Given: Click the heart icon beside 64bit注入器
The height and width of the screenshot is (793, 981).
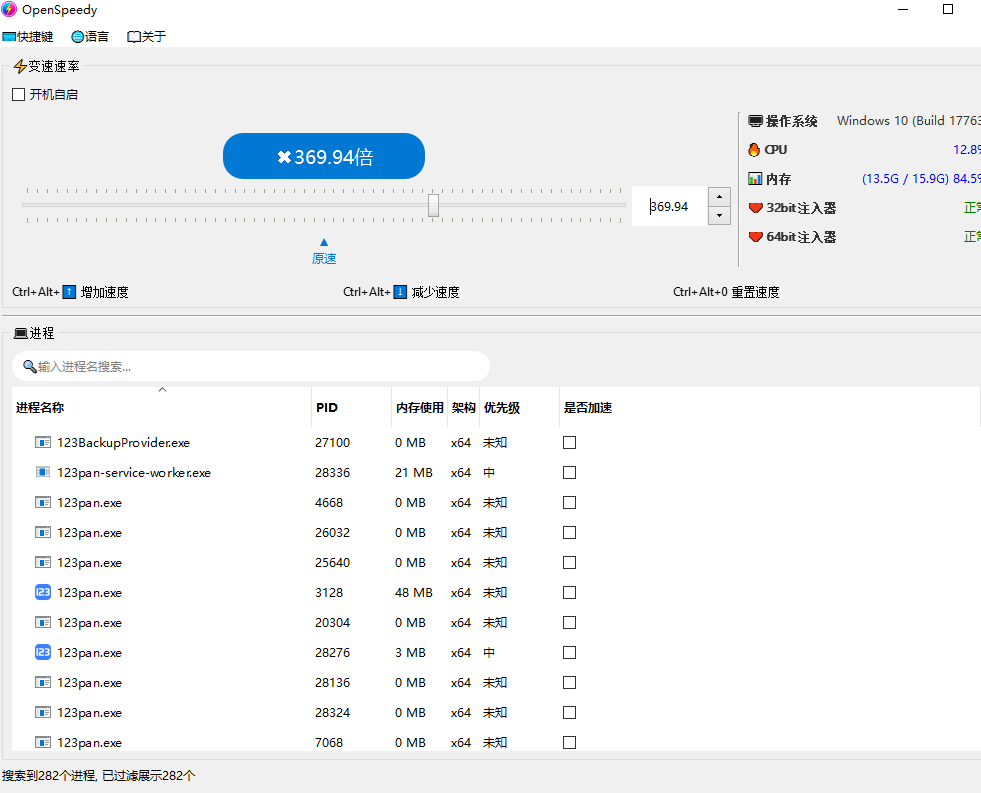Looking at the screenshot, I should (755, 237).
